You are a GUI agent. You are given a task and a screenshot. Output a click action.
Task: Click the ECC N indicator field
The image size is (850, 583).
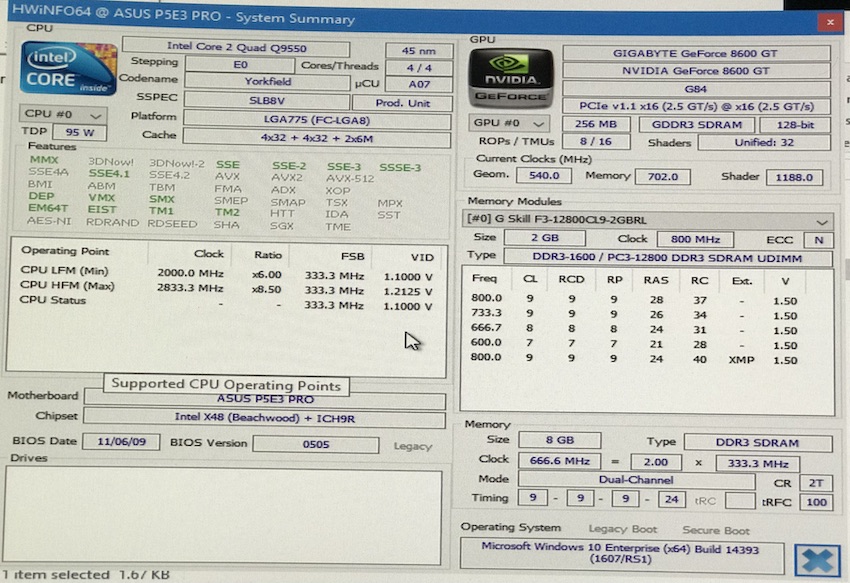tap(818, 240)
